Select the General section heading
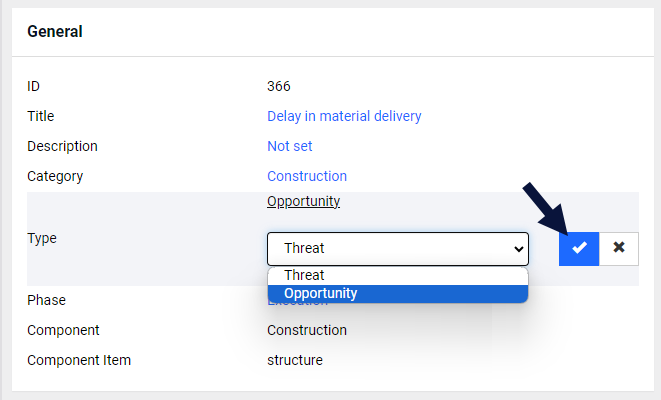 pos(55,32)
